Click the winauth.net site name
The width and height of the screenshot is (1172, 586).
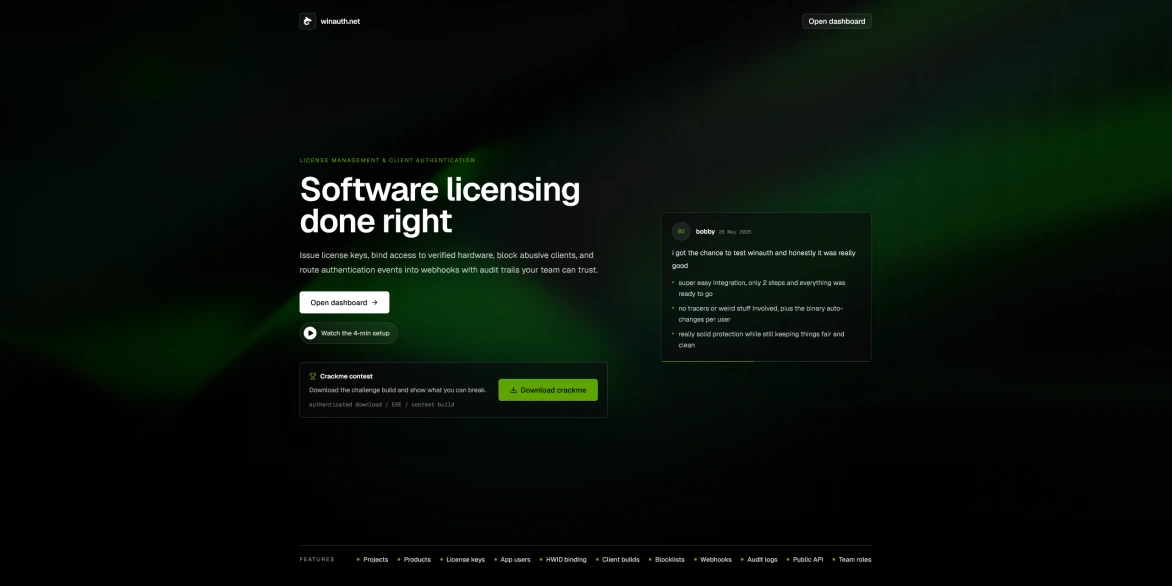point(340,22)
